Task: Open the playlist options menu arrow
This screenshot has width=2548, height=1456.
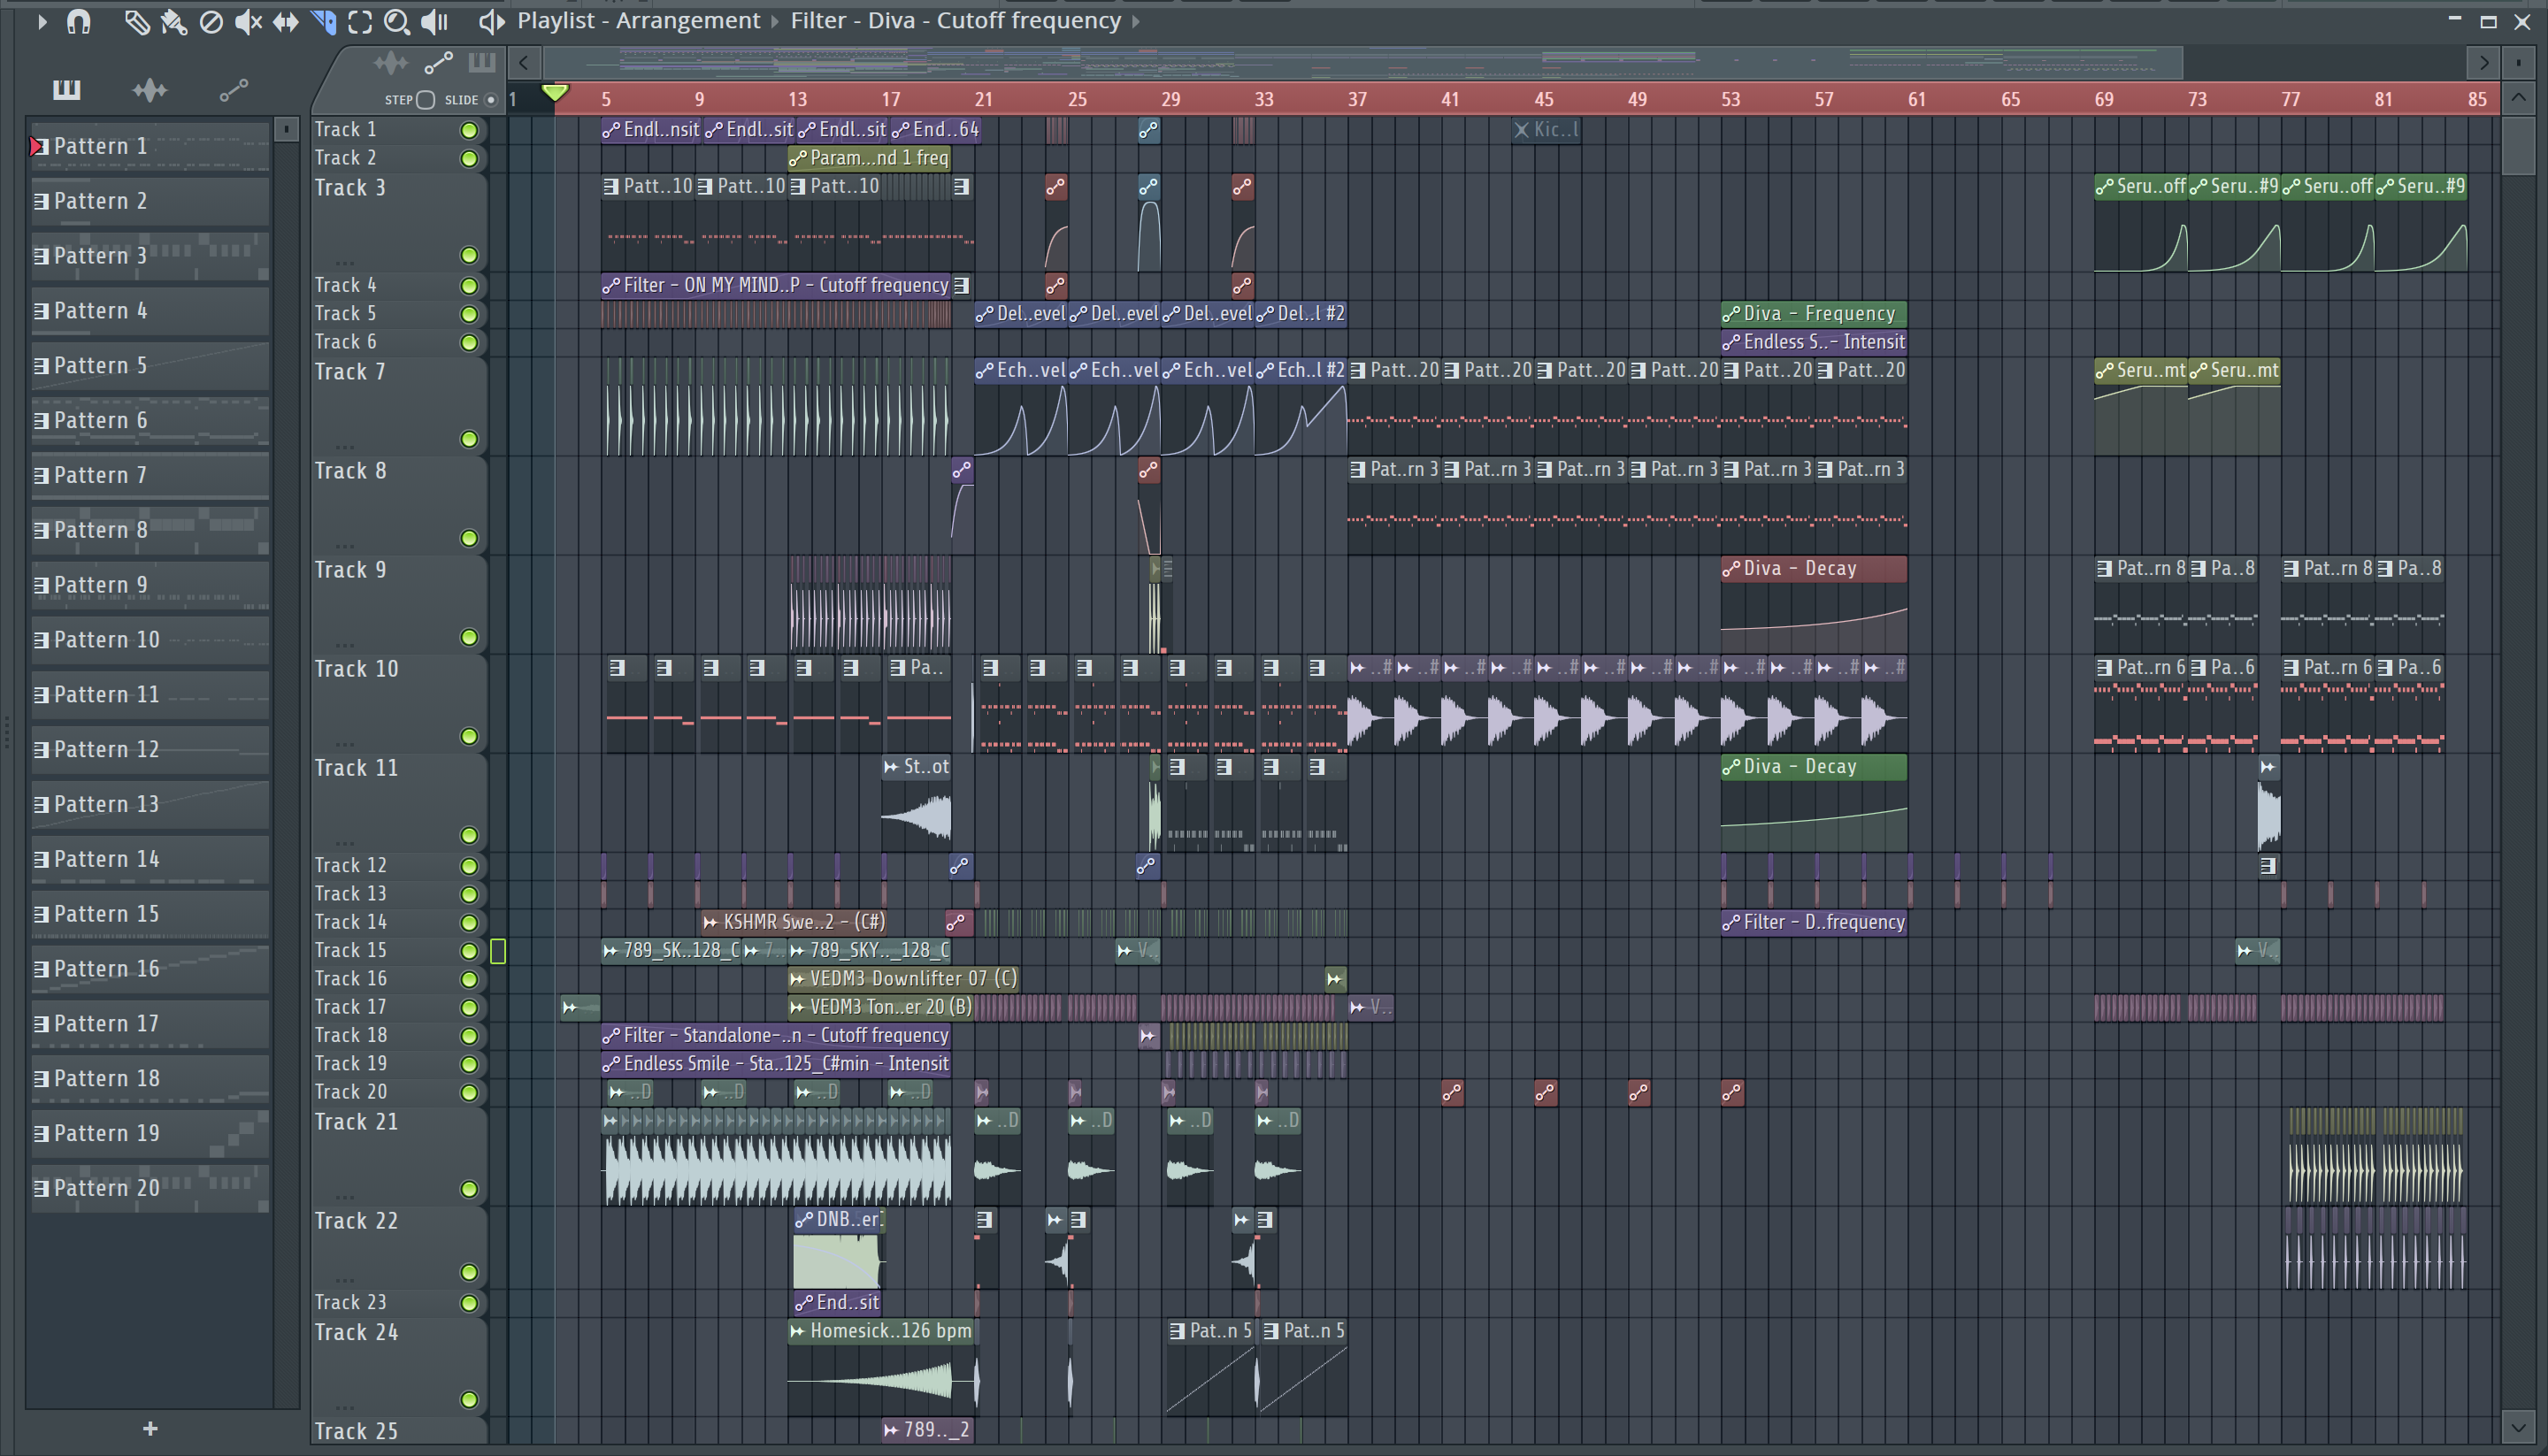Action: click(41, 21)
